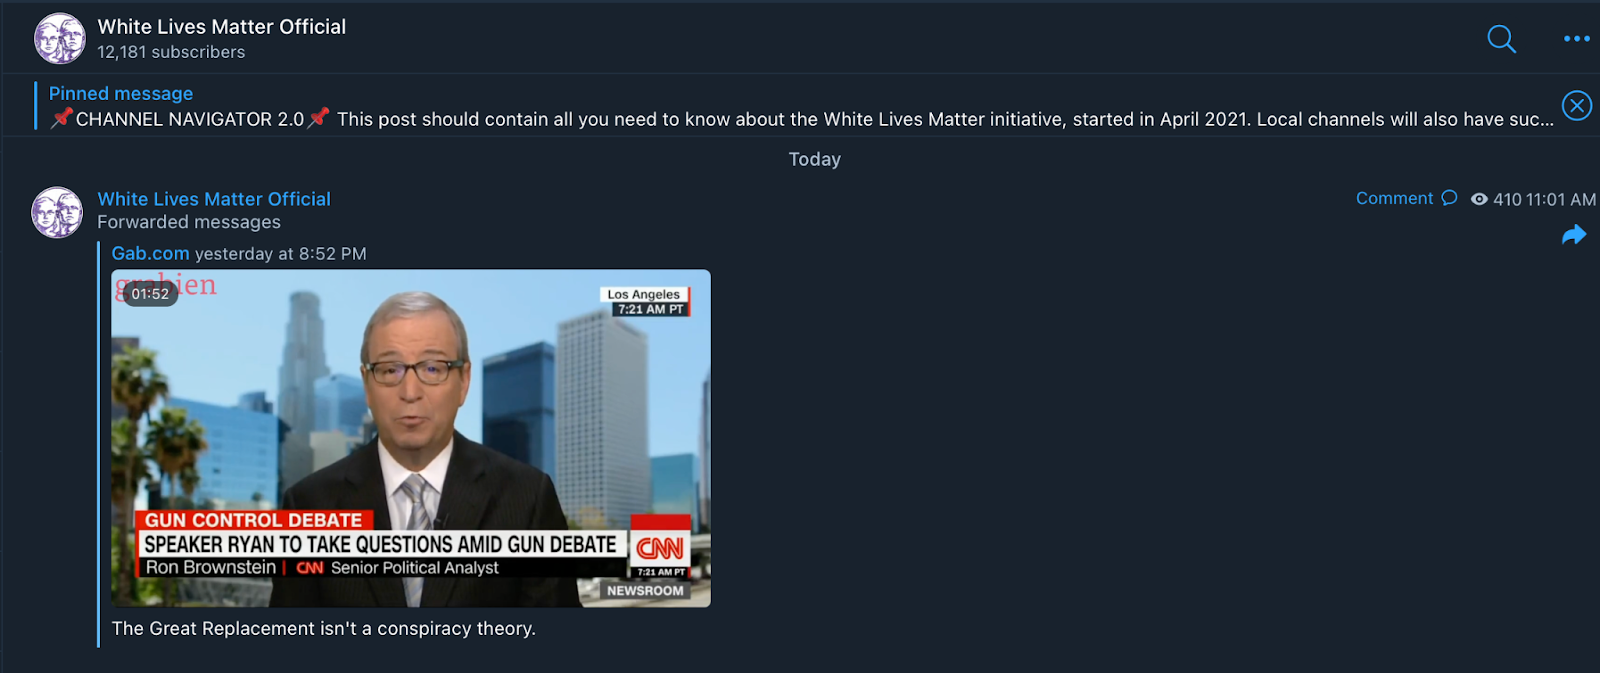Open the Pinned message bar
This screenshot has width=1600, height=673.
[800, 106]
